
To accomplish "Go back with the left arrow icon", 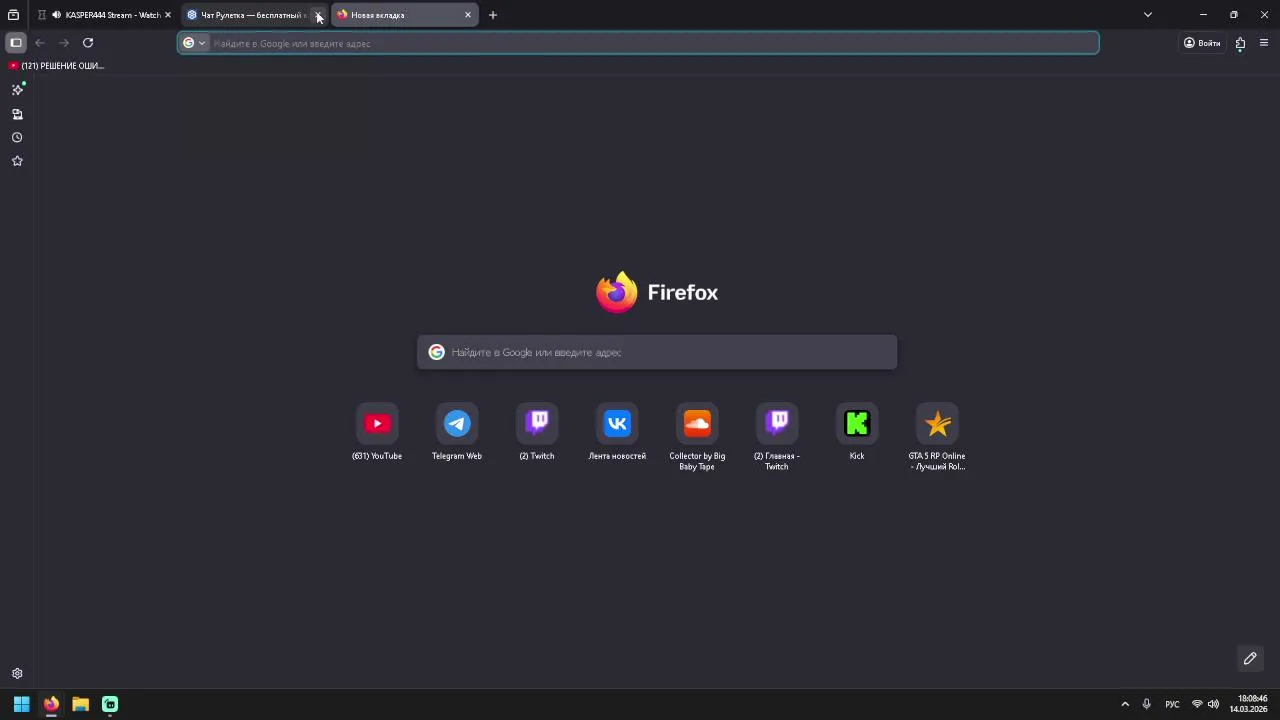I will click(40, 43).
